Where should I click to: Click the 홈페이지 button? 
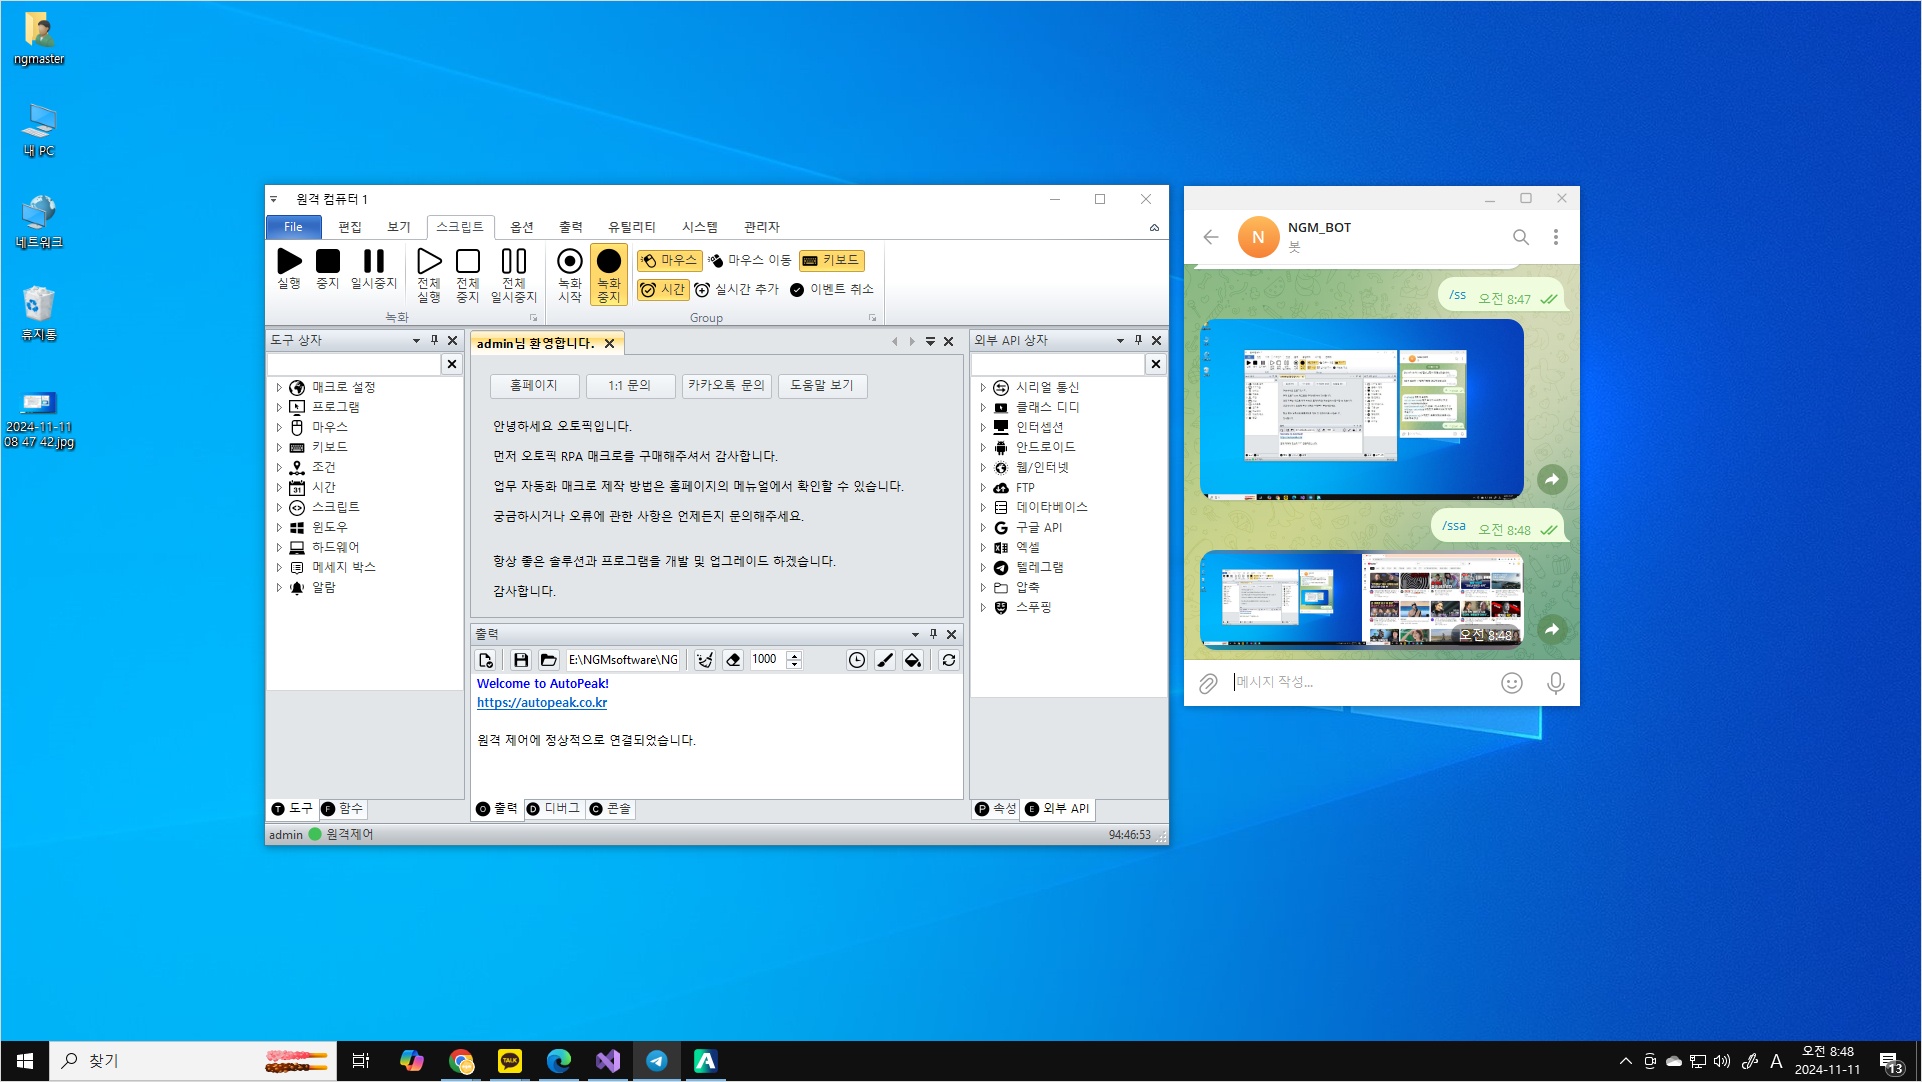[534, 385]
